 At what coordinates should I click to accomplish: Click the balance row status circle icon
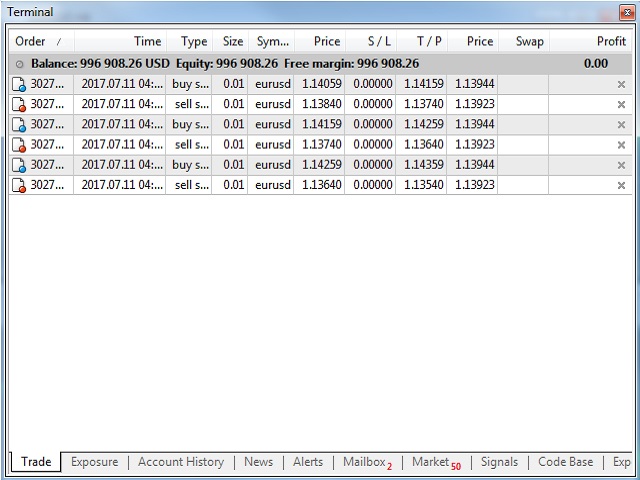(x=20, y=63)
